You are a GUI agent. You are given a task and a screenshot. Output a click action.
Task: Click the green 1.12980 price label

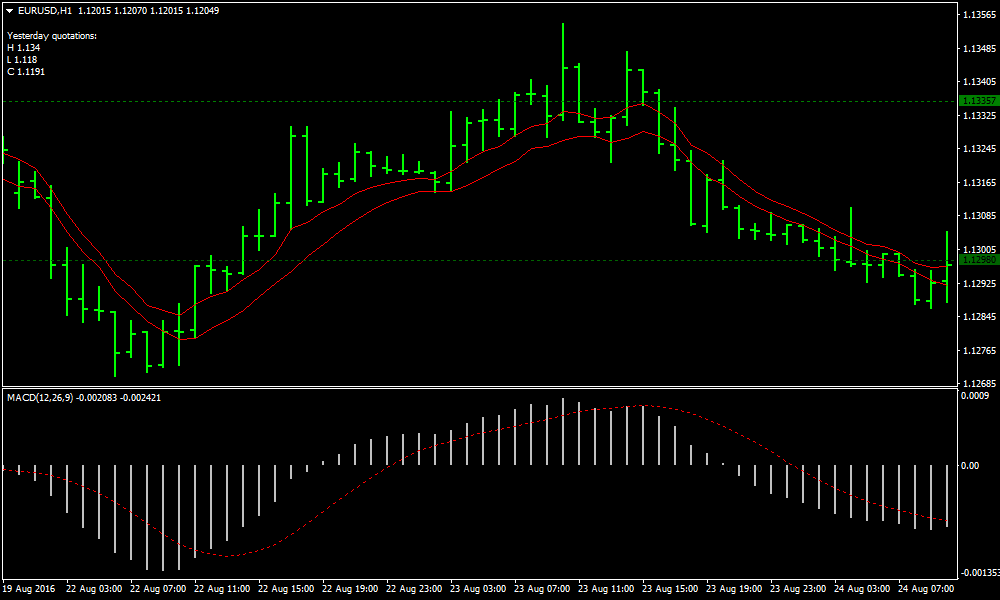tap(978, 260)
